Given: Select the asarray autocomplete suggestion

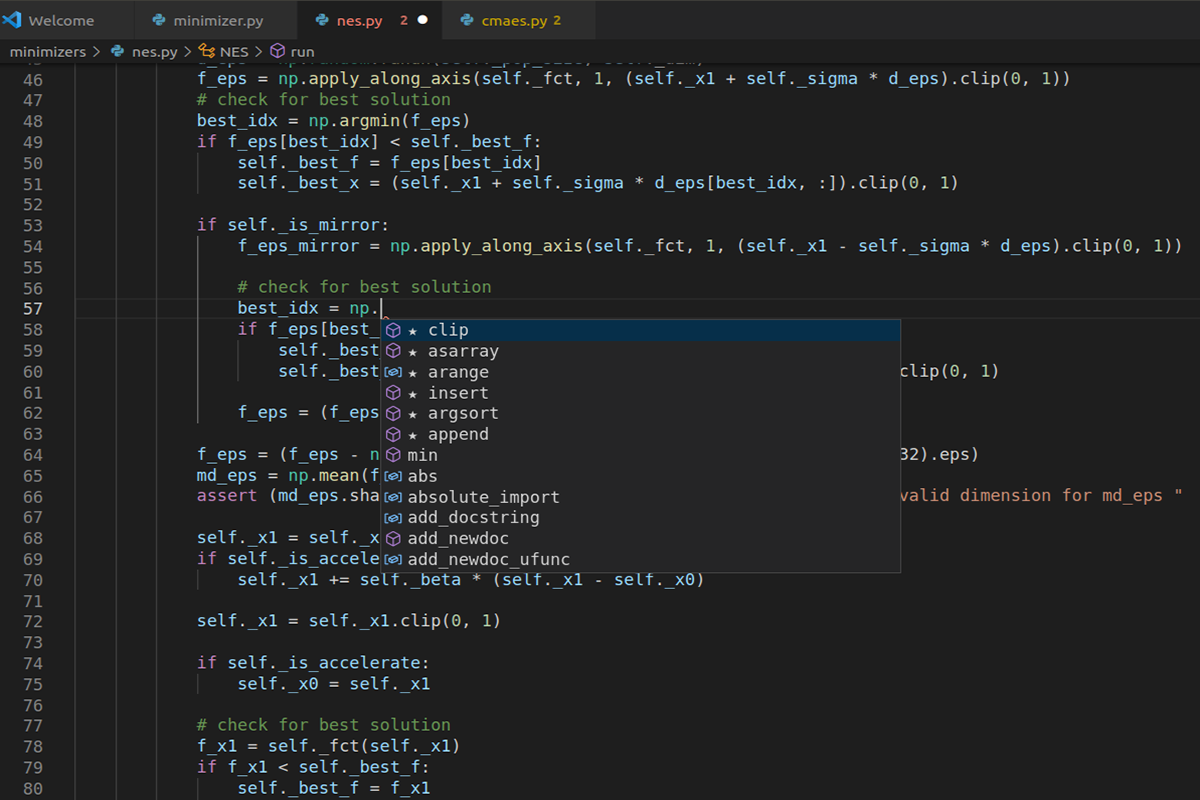Looking at the screenshot, I should (463, 351).
